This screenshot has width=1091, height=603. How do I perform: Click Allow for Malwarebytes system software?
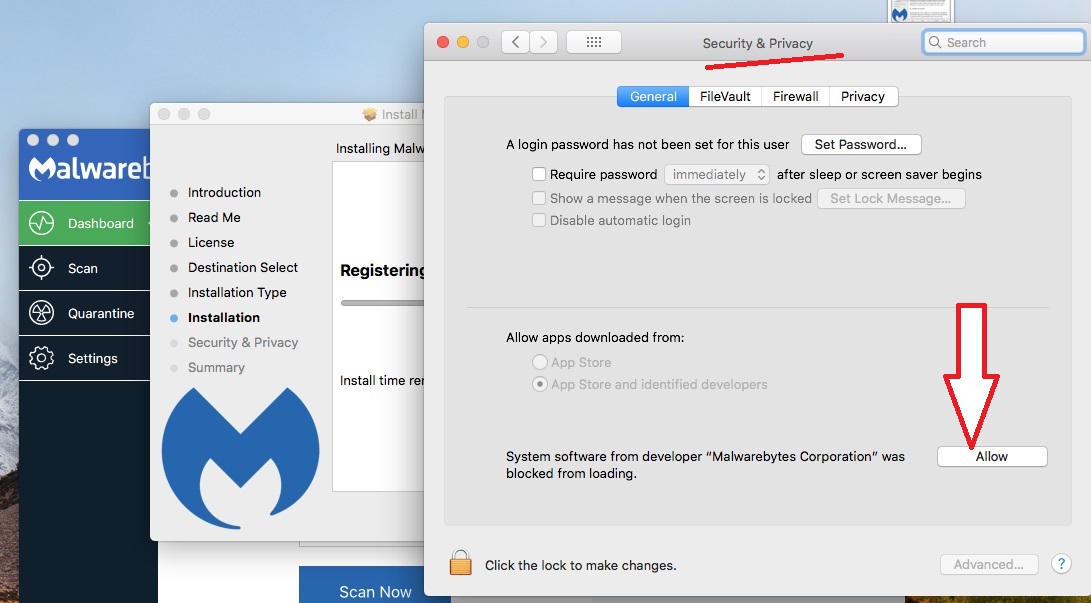point(992,456)
